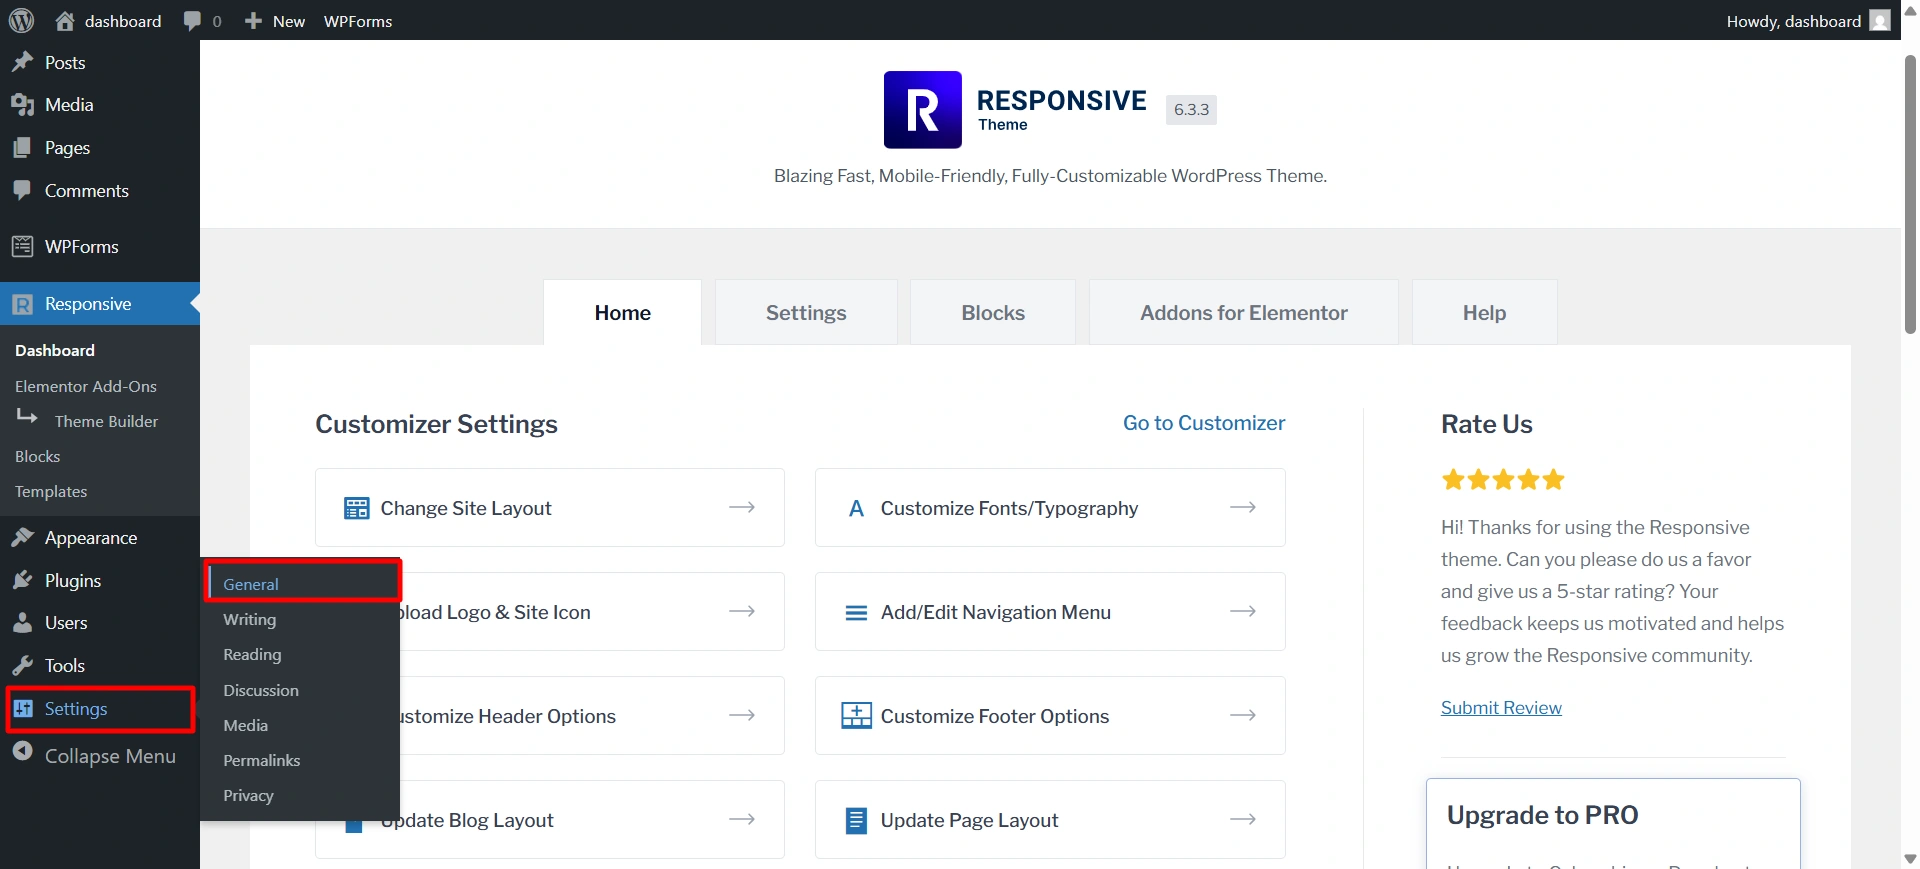Click the Plugins plug icon
The image size is (1920, 869).
23,580
